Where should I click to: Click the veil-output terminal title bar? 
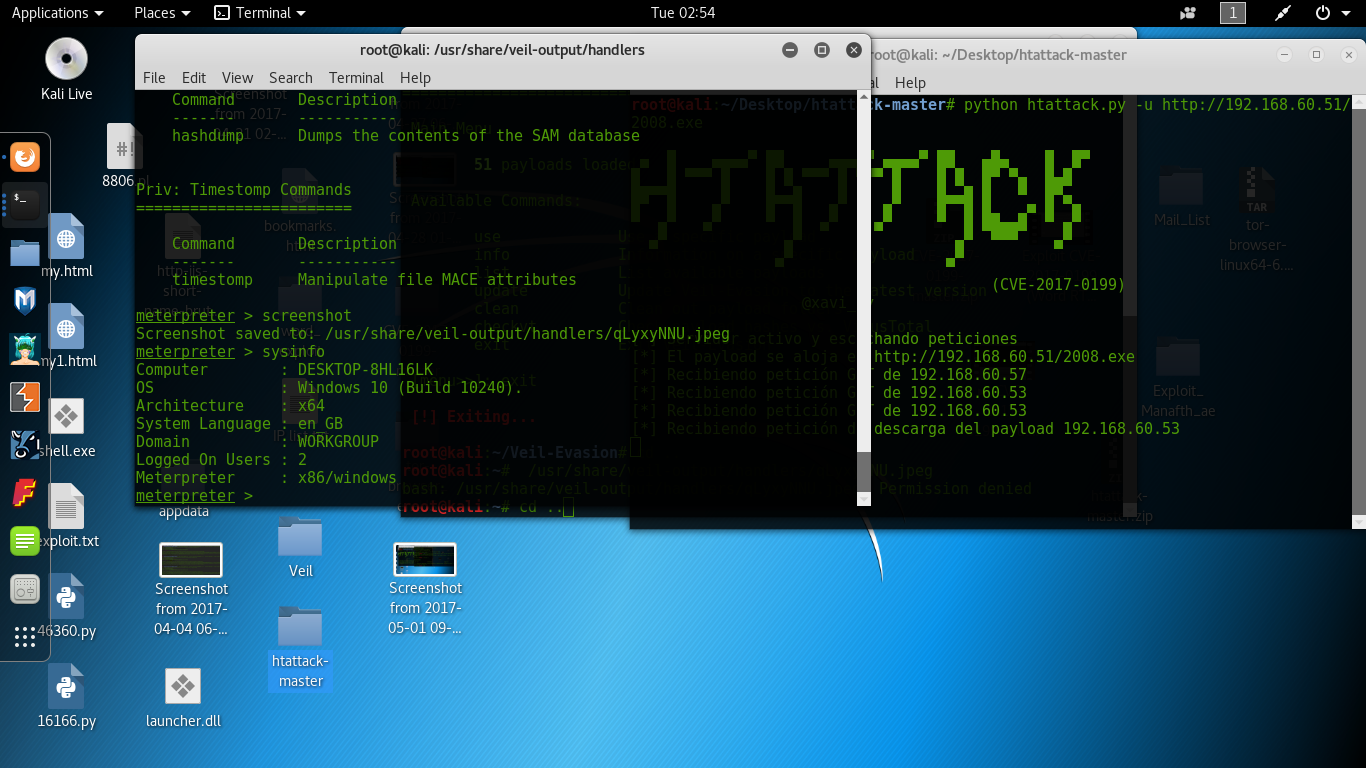502,50
